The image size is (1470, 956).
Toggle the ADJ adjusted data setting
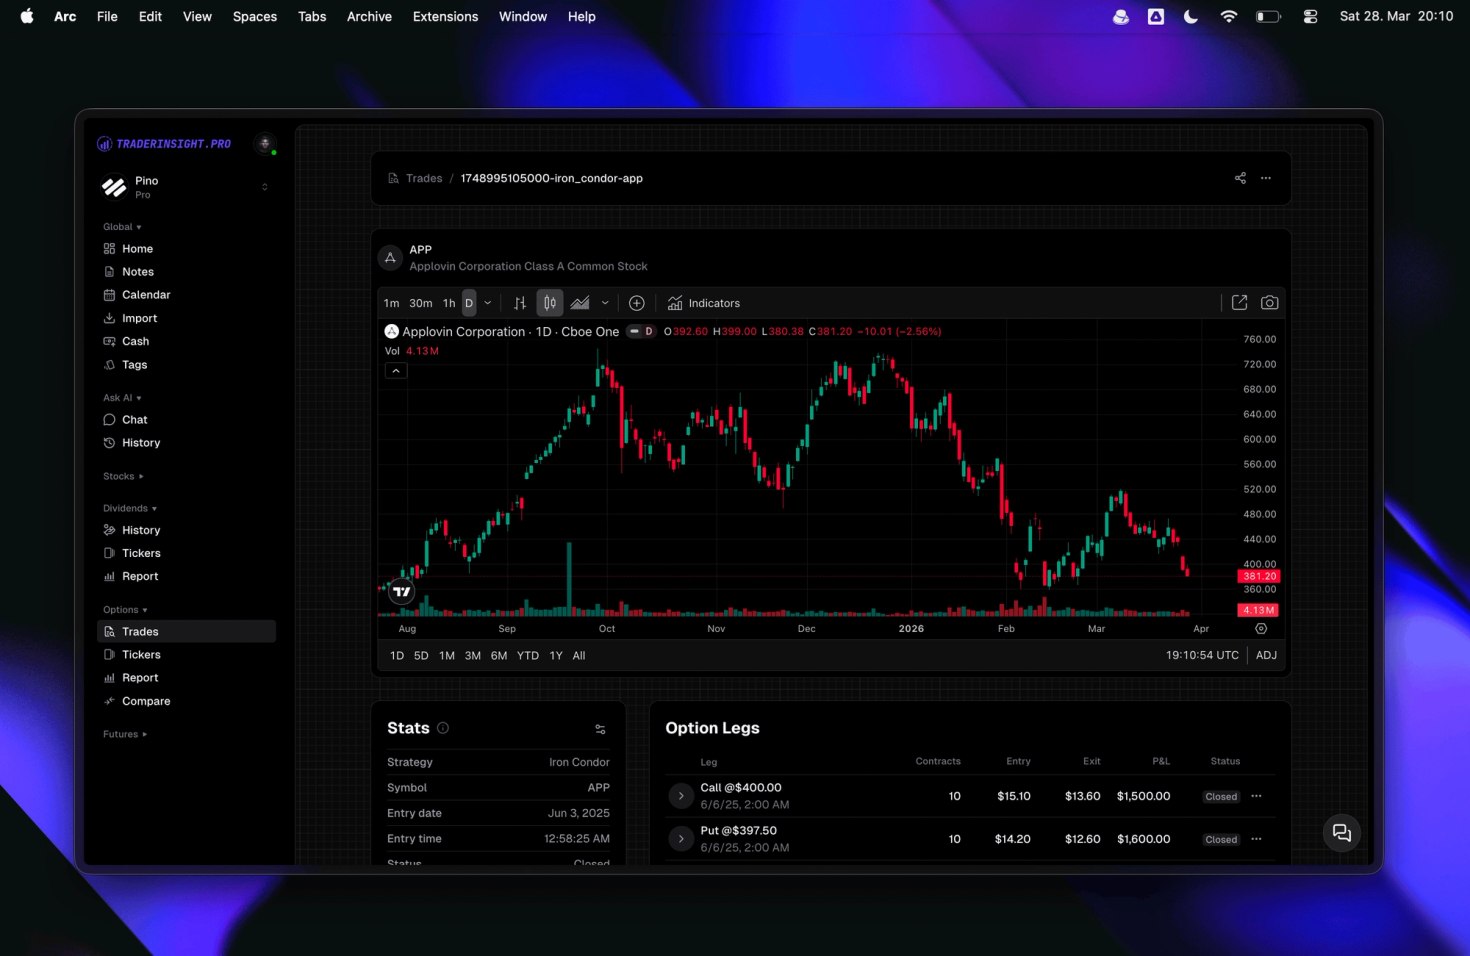coord(1266,655)
